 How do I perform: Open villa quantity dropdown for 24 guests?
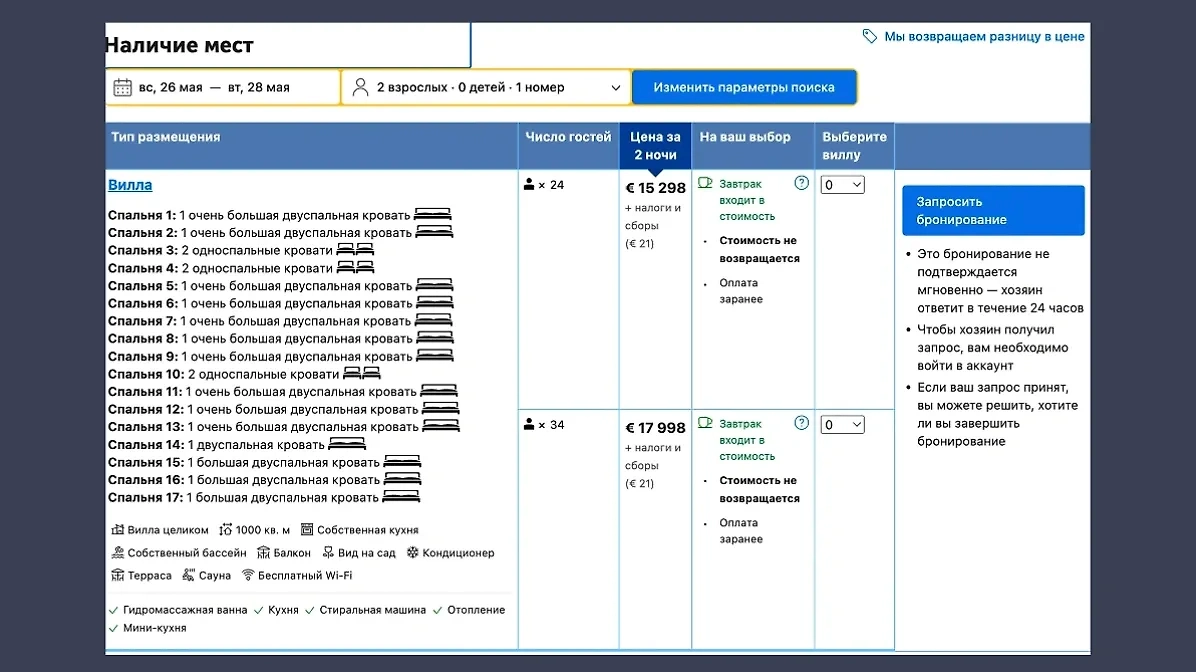[x=842, y=185]
